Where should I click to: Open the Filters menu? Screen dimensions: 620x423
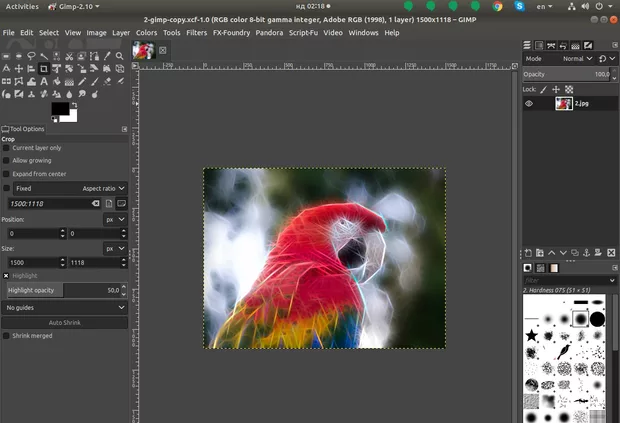[x=196, y=32]
